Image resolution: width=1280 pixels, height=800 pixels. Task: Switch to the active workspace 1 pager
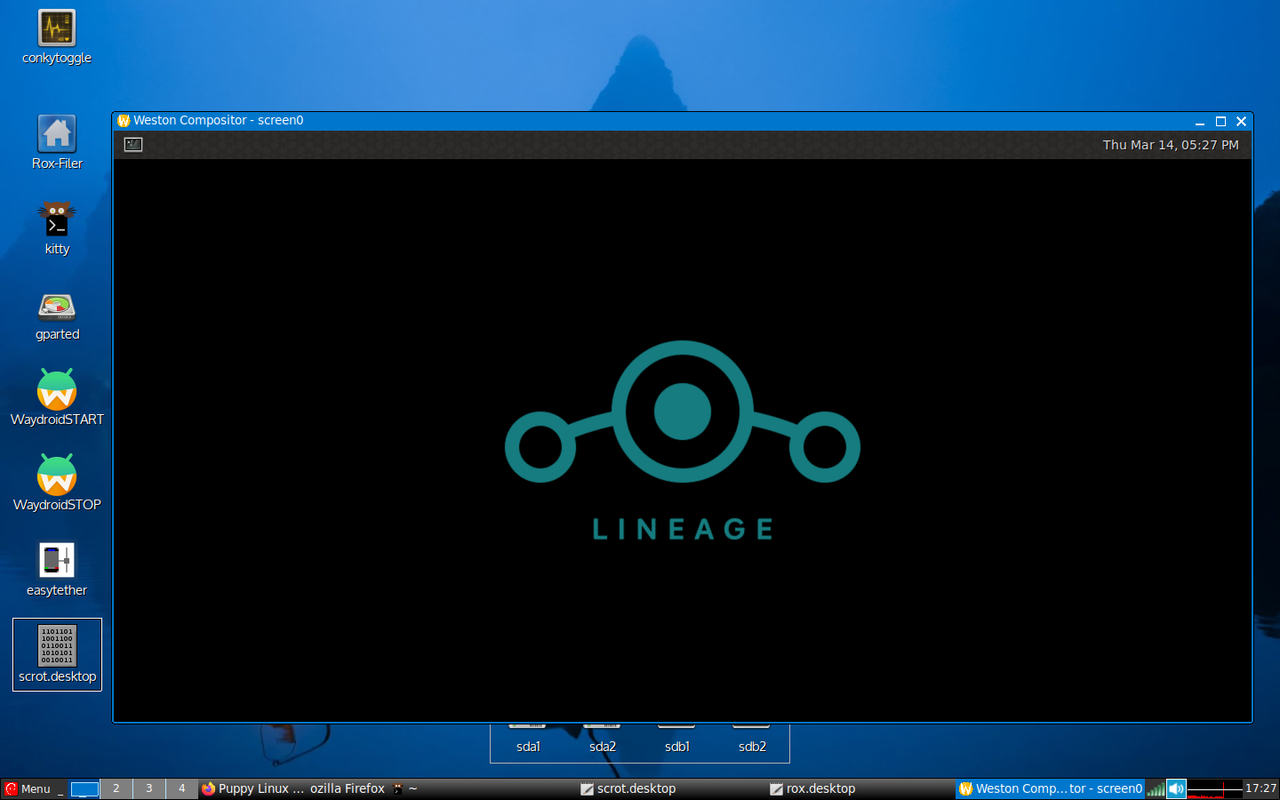pyautogui.click(x=85, y=789)
